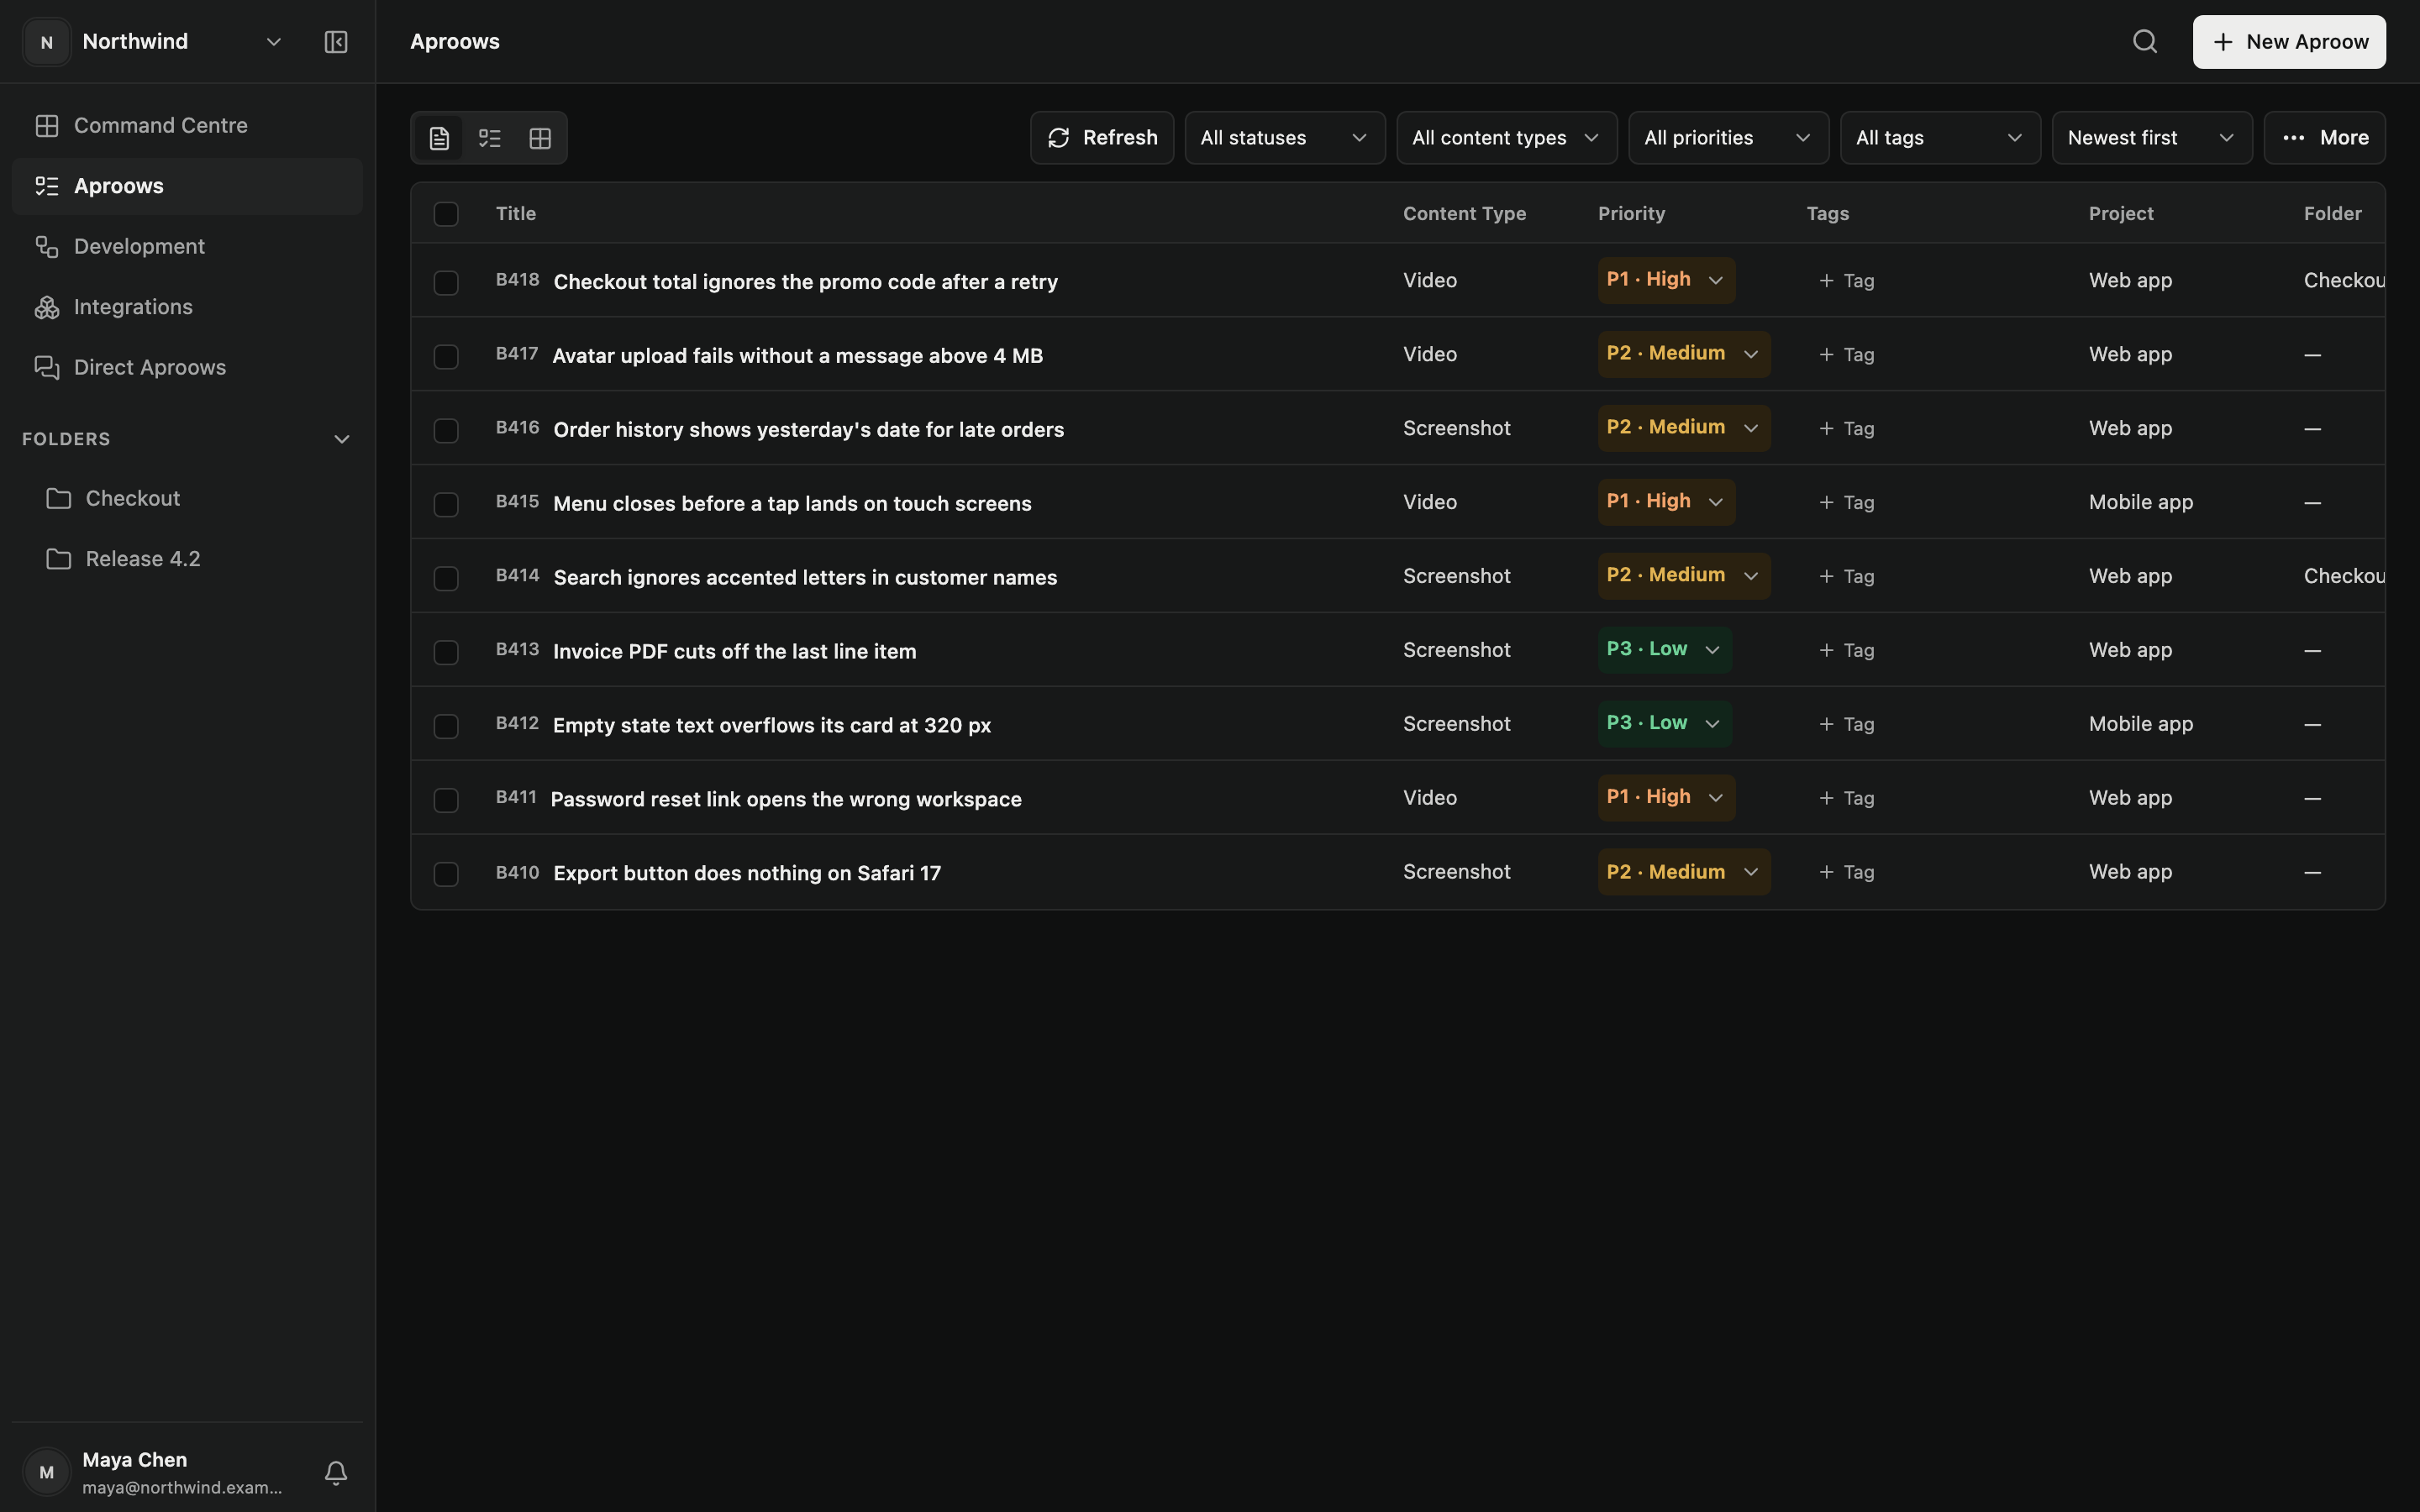2420x1512 pixels.
Task: Click the Refresh button
Action: tap(1102, 138)
